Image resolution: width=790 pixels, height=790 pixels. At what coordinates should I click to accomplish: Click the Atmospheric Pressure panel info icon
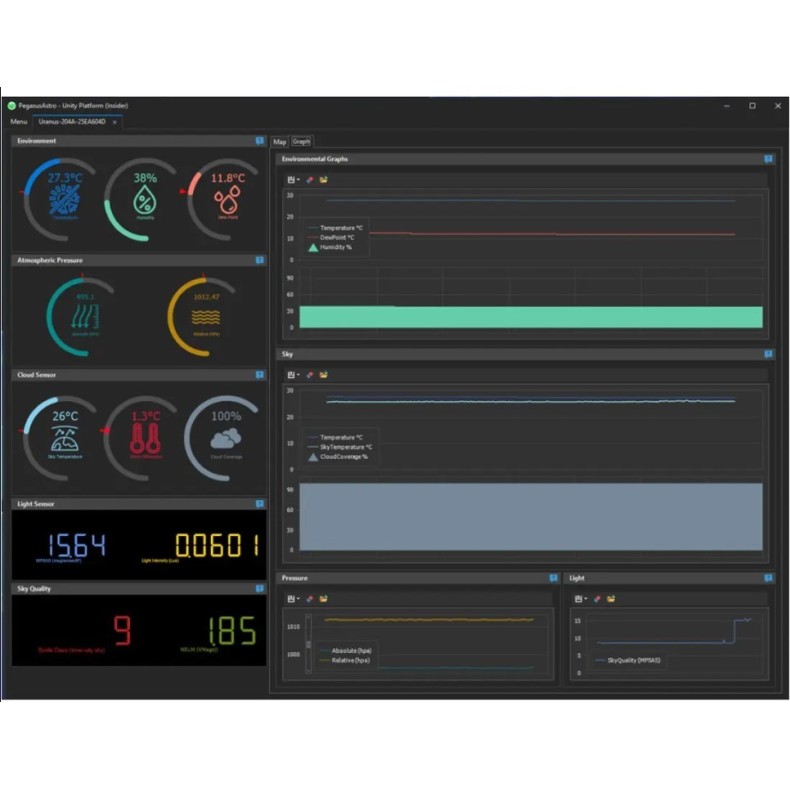tap(260, 260)
